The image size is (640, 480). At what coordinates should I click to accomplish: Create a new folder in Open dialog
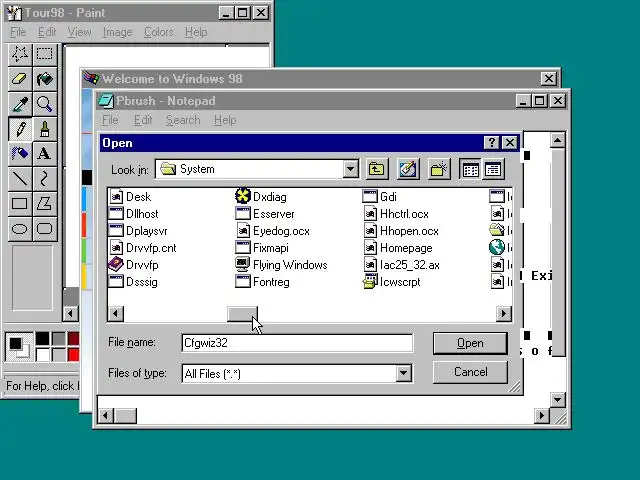439,169
